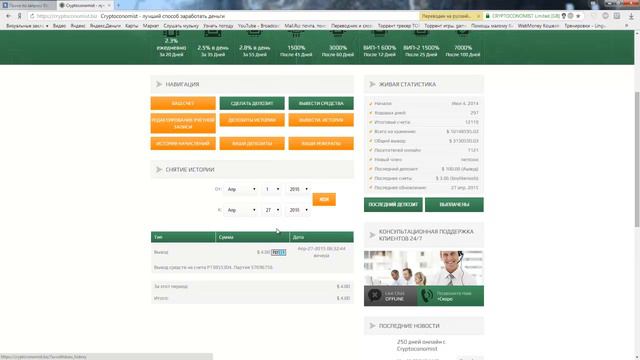Select the 7000% после 100 дней plan
Screen dimensions: 640x360
(x=463, y=44)
